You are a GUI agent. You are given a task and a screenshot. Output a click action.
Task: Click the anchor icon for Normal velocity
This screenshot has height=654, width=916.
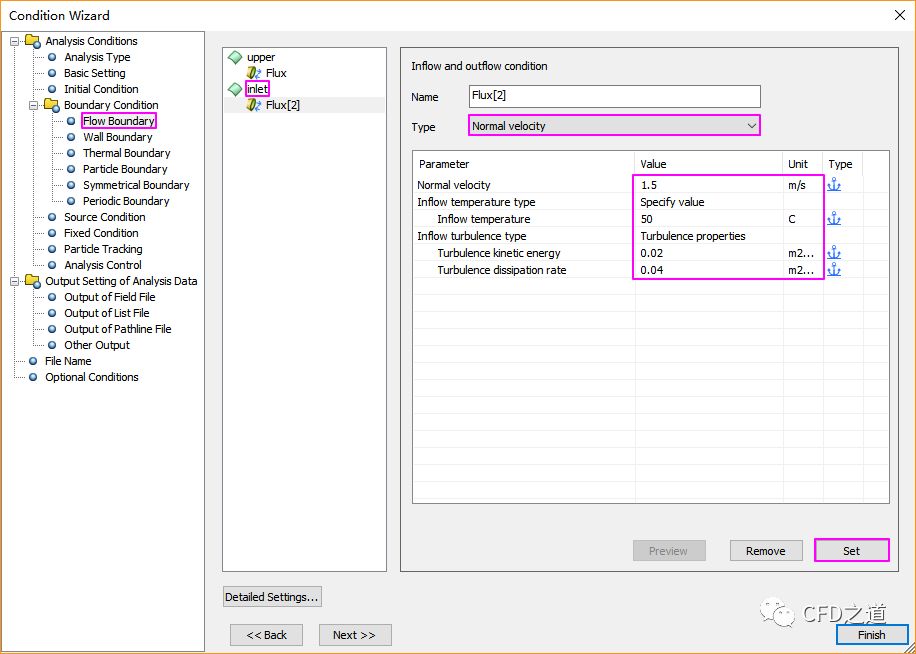(x=833, y=185)
